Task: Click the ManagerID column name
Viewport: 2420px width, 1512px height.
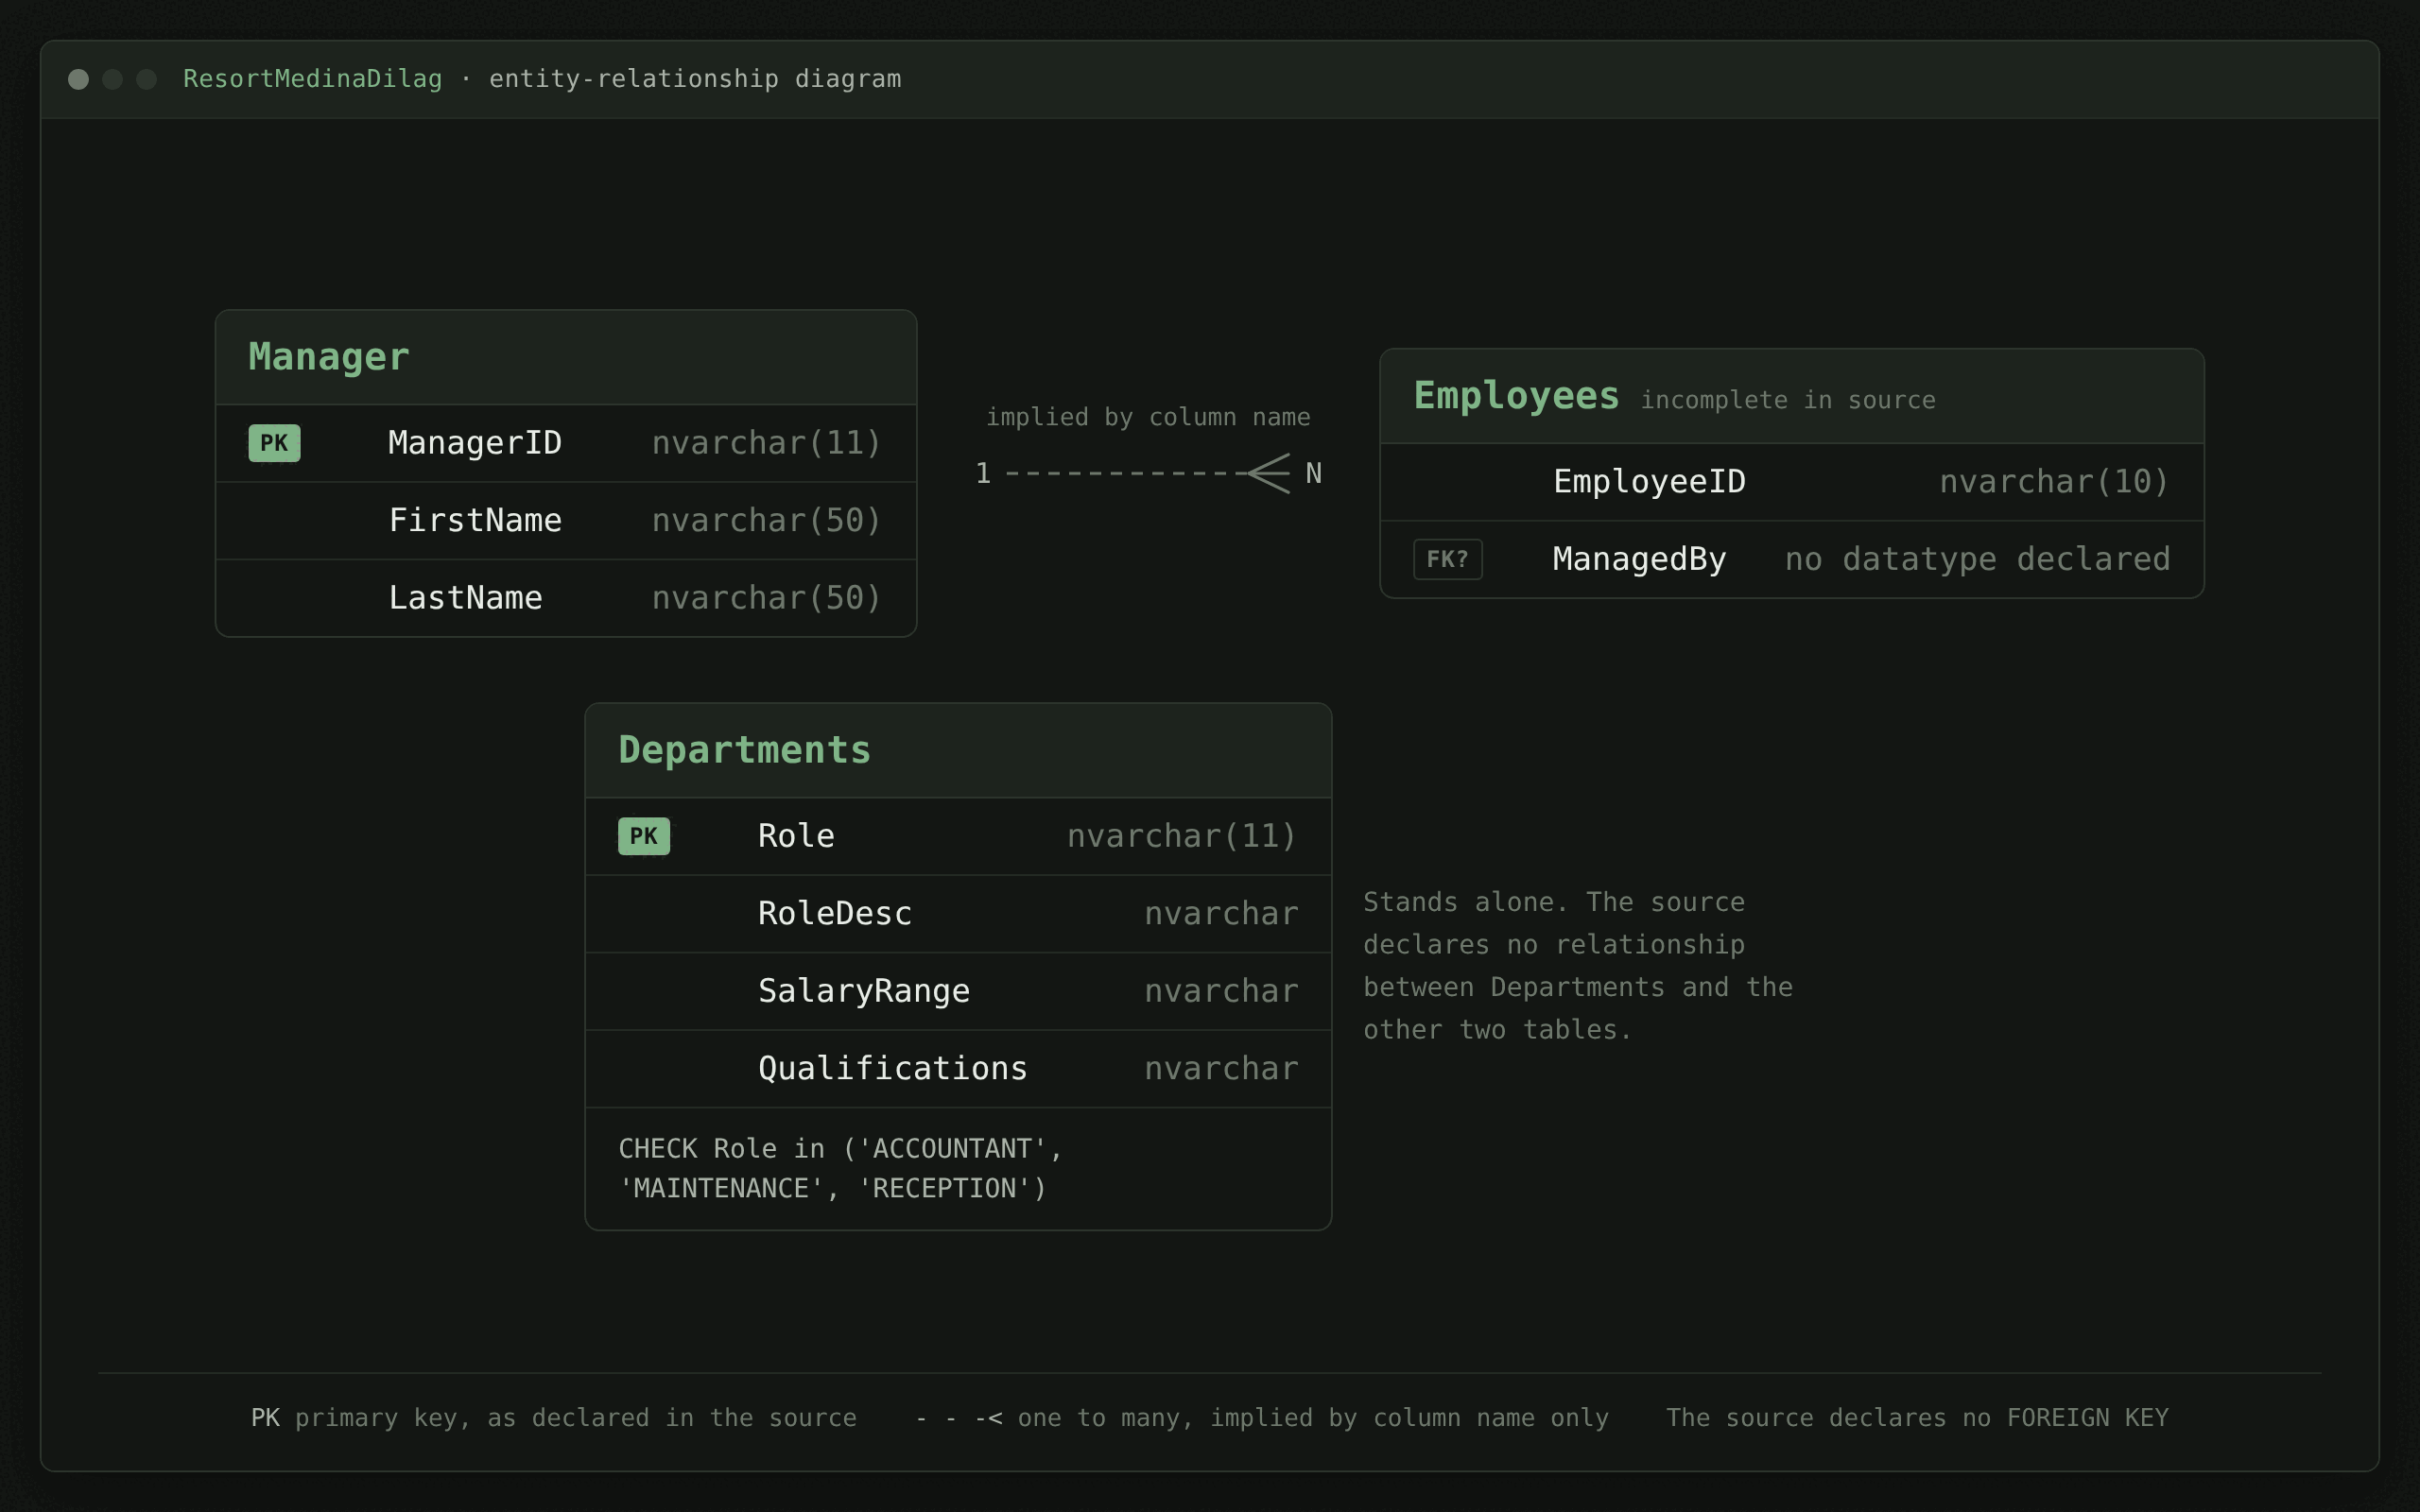Action: point(475,443)
